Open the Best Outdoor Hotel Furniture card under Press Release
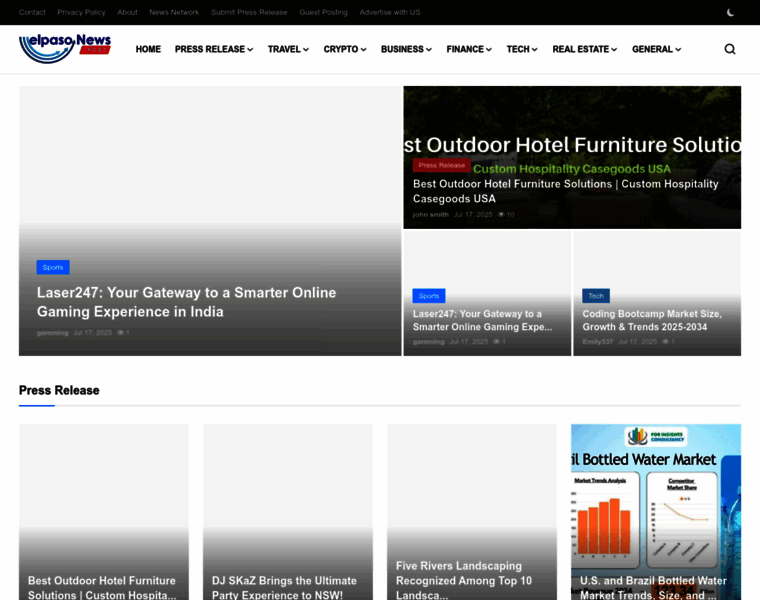 (102, 587)
